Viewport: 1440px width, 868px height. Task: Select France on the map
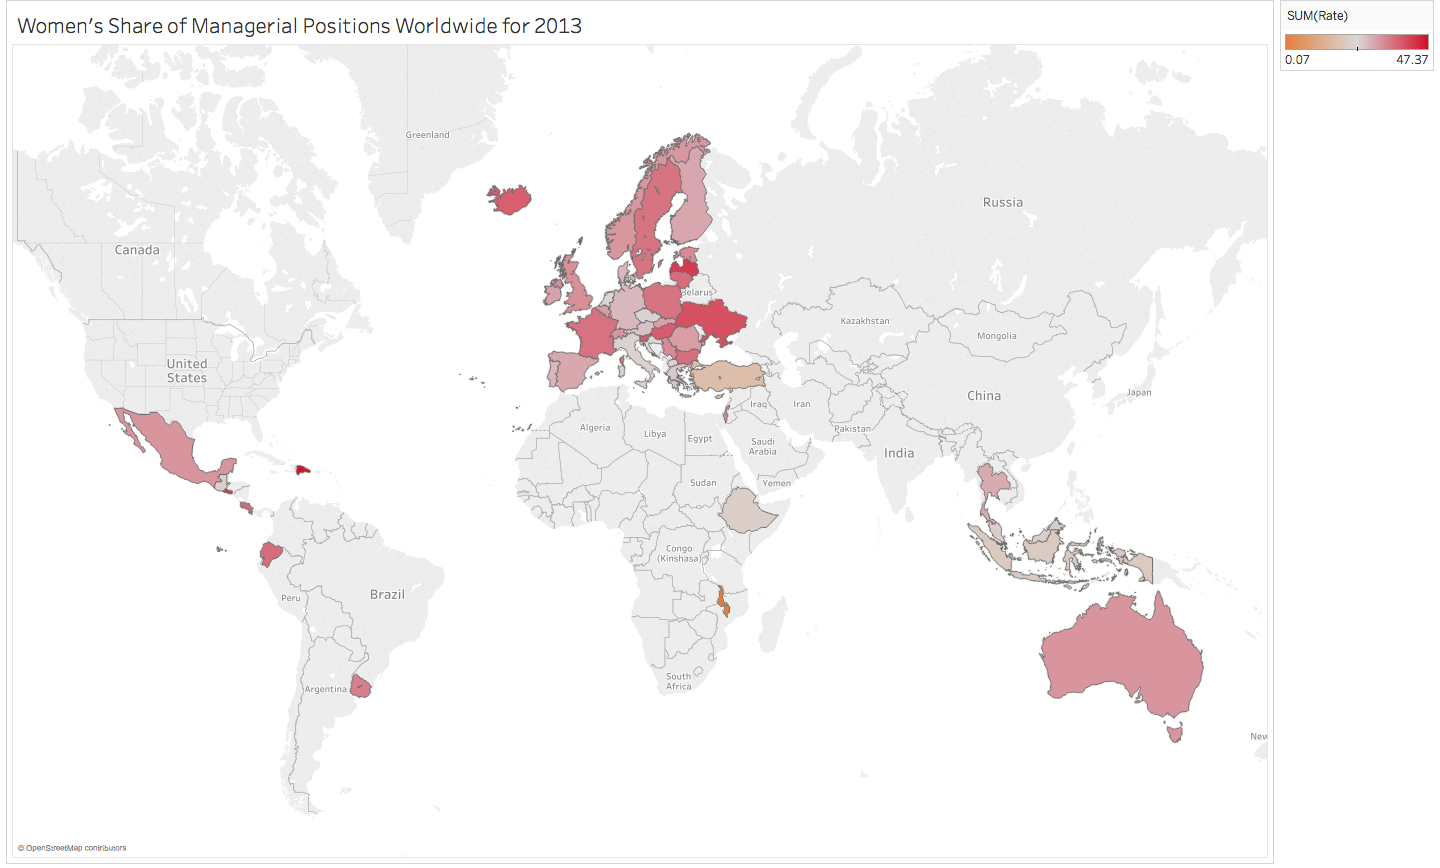[591, 332]
